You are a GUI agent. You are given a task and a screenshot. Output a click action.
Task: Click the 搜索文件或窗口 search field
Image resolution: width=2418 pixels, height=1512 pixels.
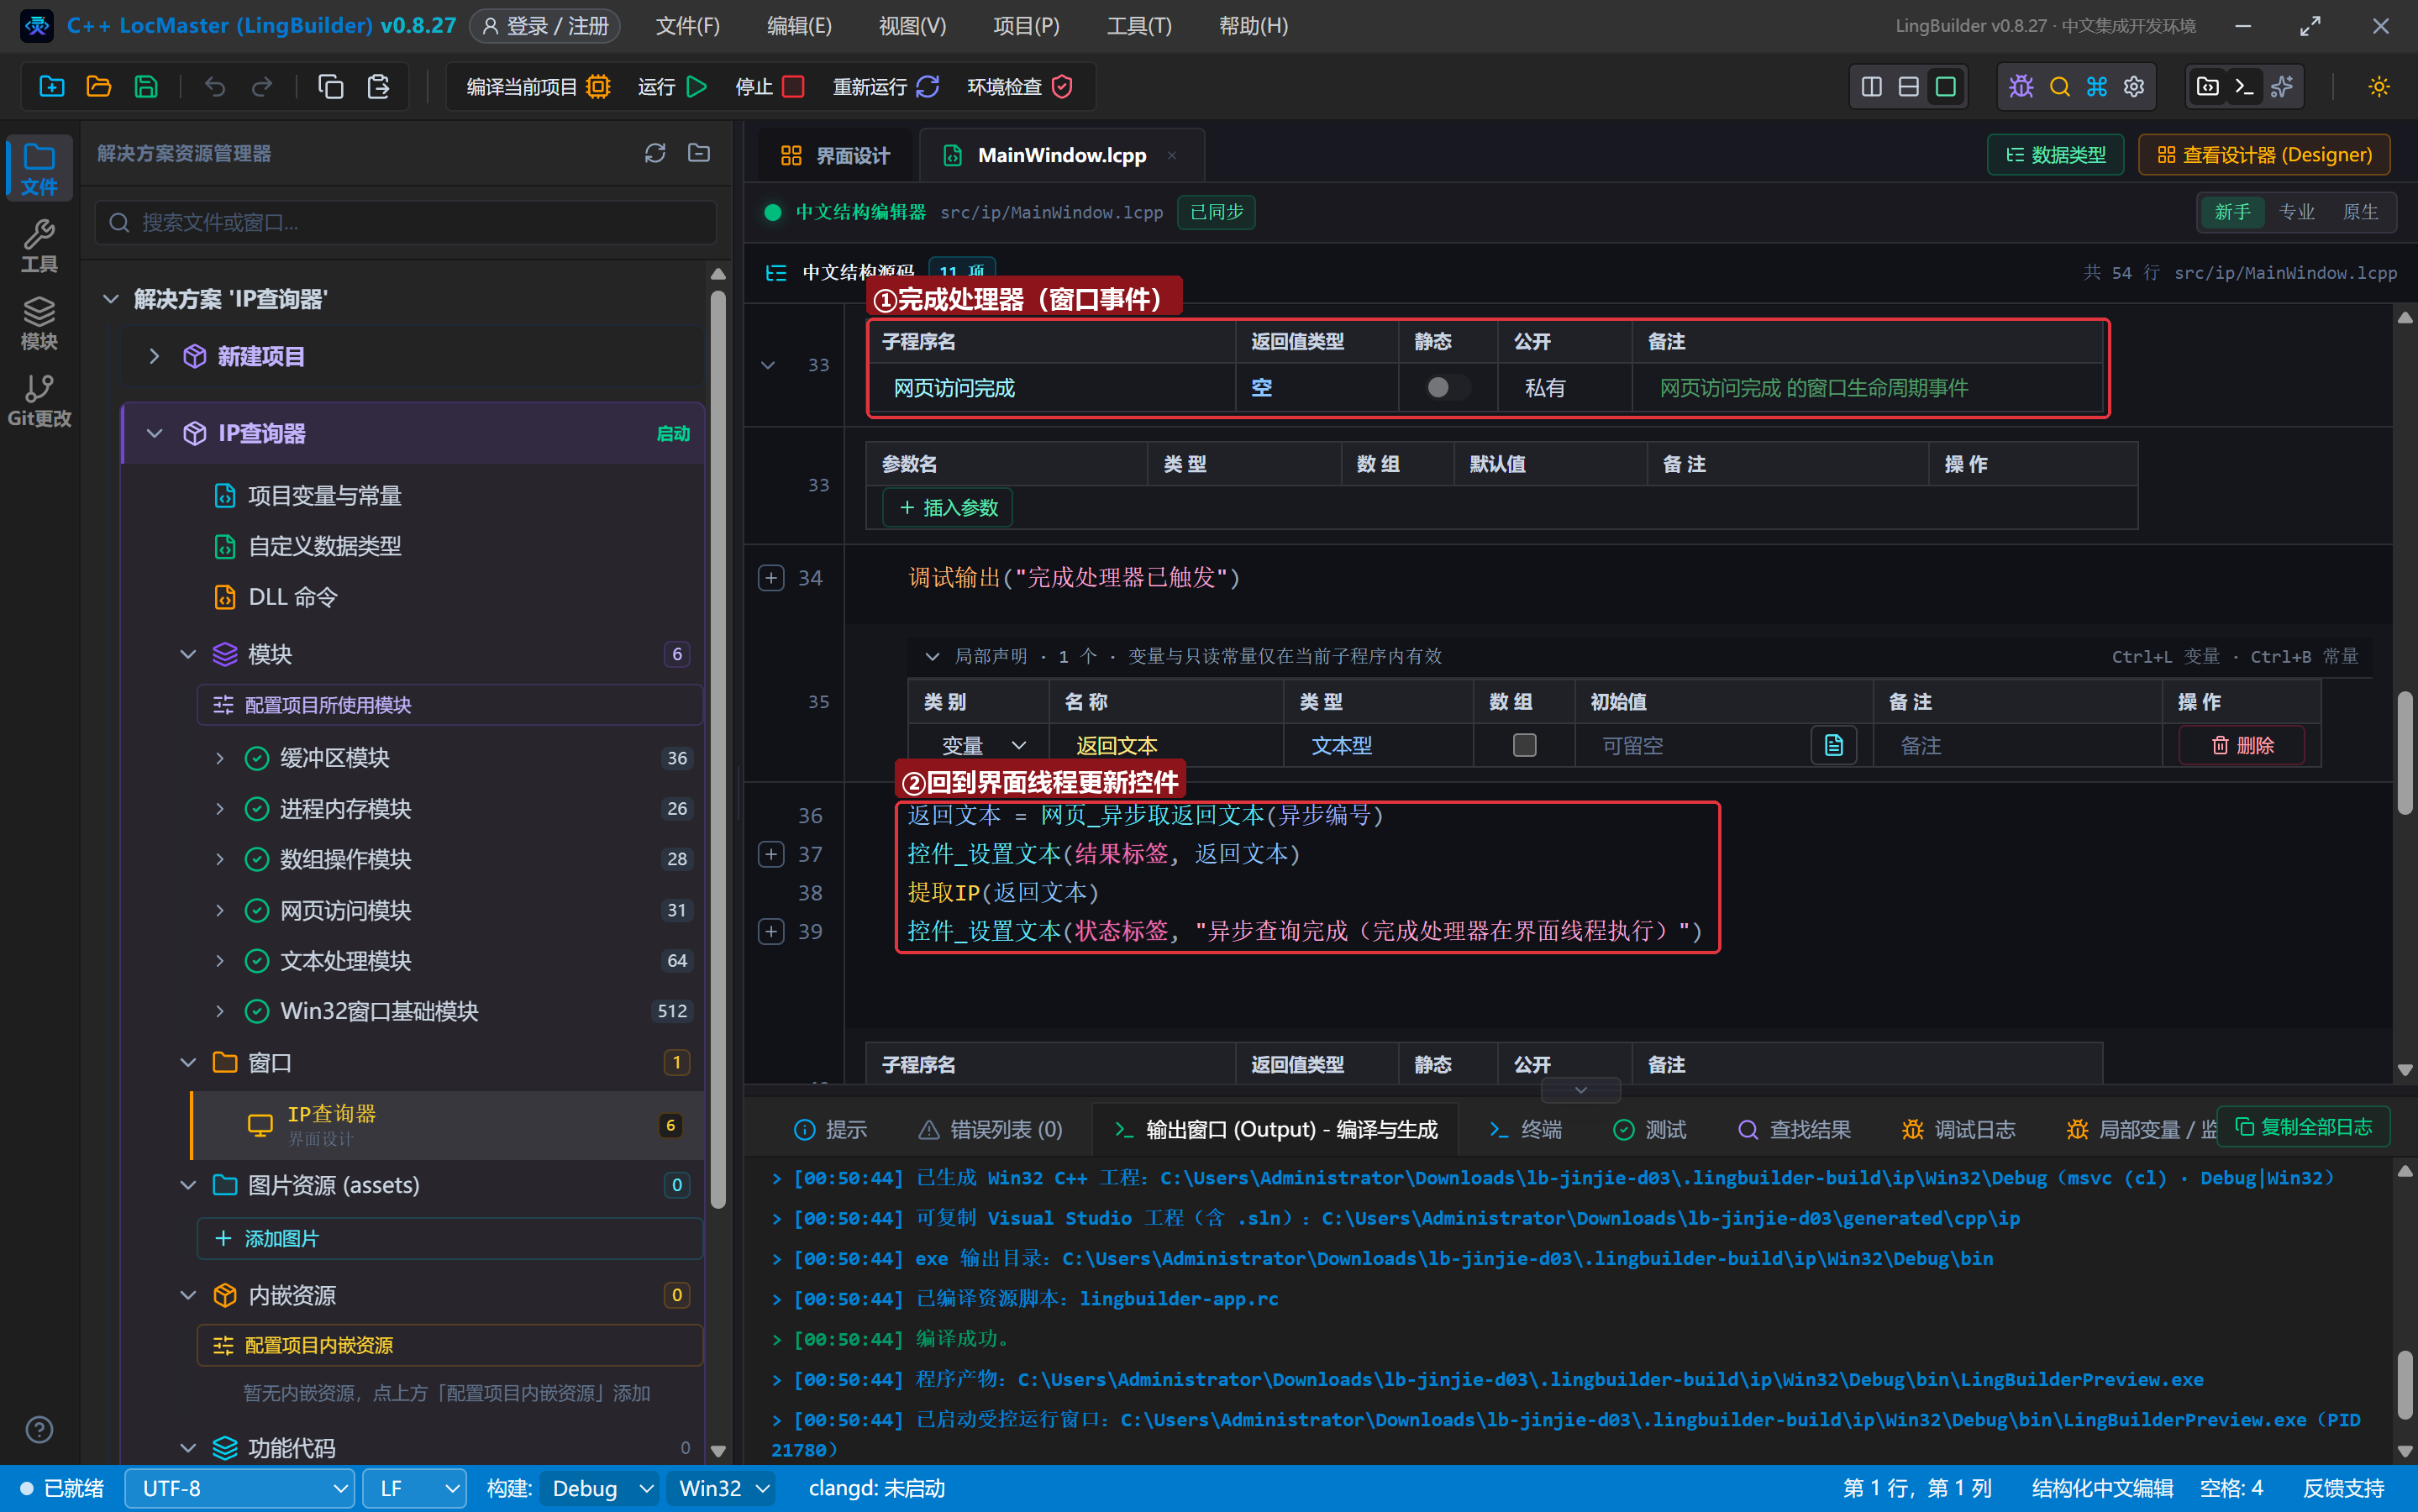click(406, 222)
